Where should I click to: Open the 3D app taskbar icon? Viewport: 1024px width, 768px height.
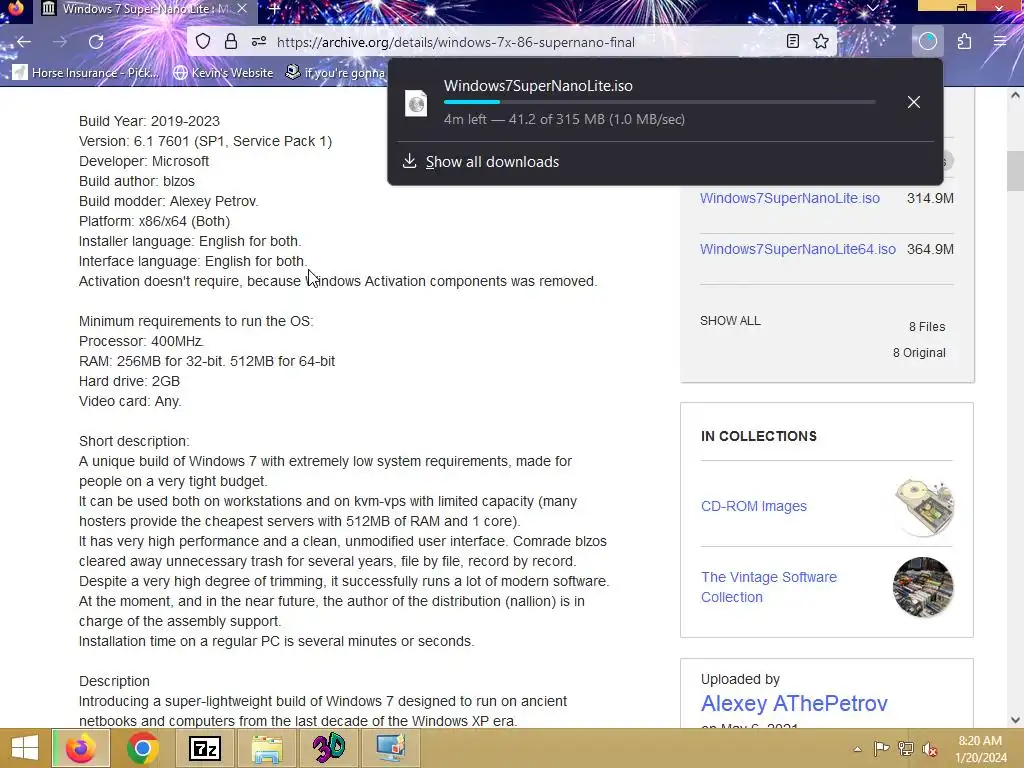[x=328, y=748]
